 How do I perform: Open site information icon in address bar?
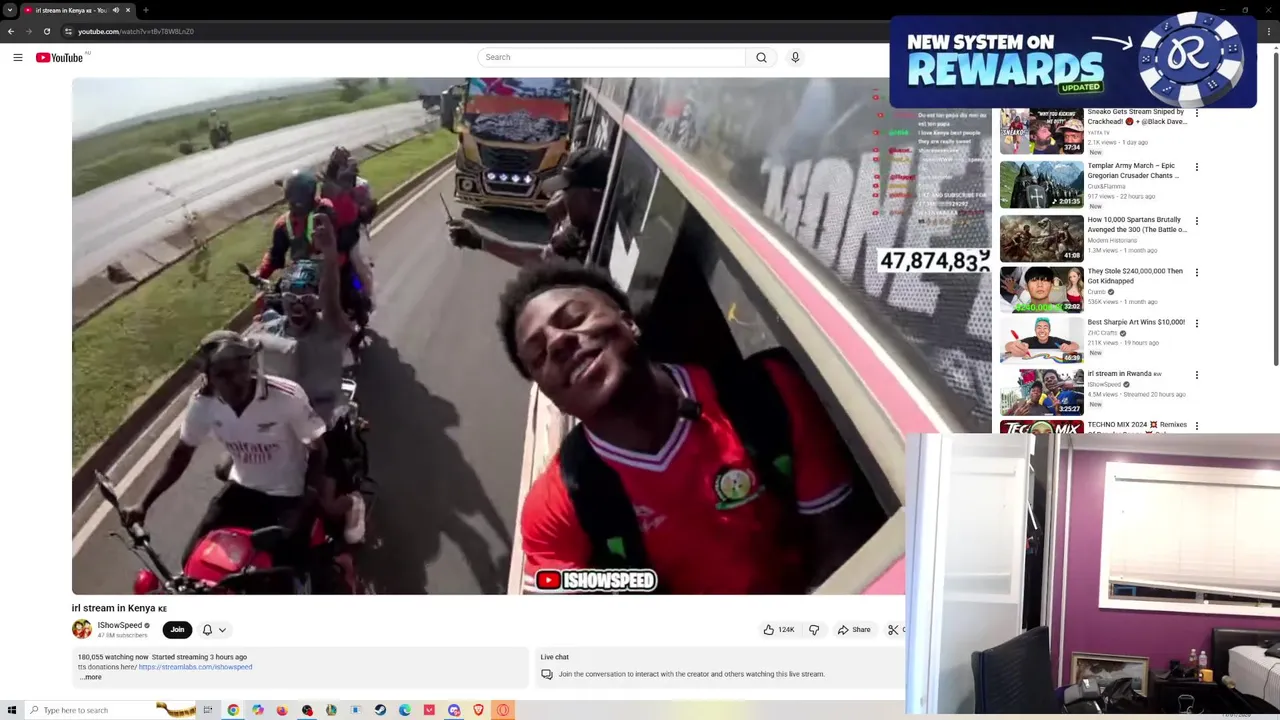pyautogui.click(x=69, y=31)
